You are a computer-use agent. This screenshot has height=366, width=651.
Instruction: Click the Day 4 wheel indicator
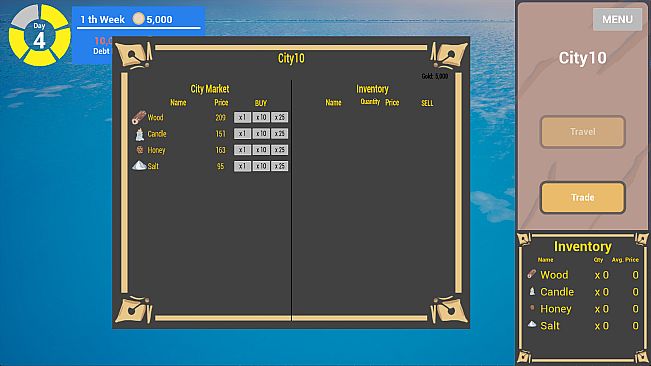39,35
